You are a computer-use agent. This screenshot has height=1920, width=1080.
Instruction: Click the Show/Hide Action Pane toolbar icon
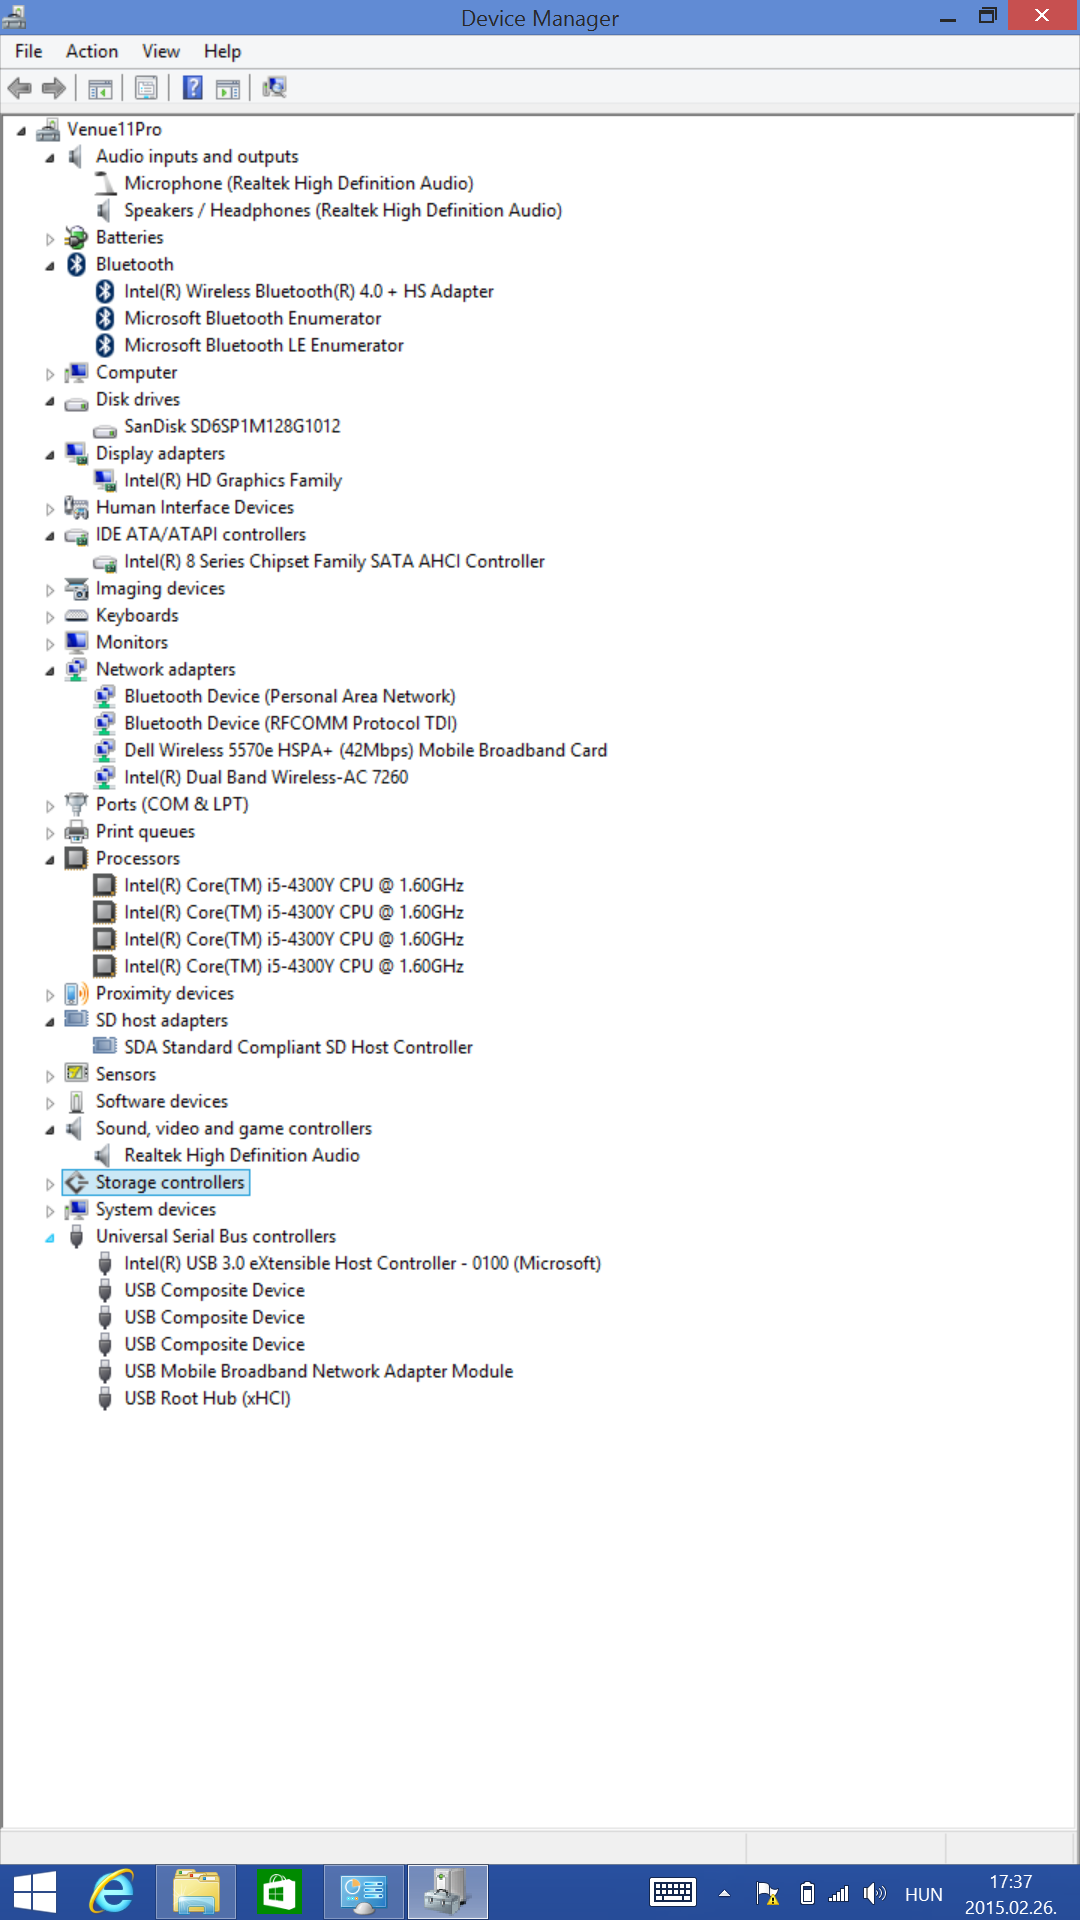[228, 88]
